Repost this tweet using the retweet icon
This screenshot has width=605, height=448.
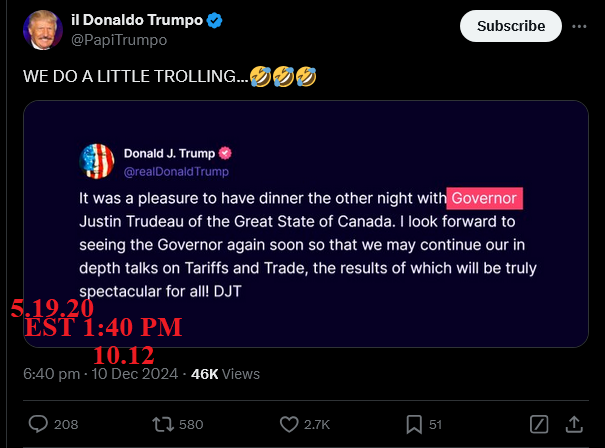tap(162, 424)
